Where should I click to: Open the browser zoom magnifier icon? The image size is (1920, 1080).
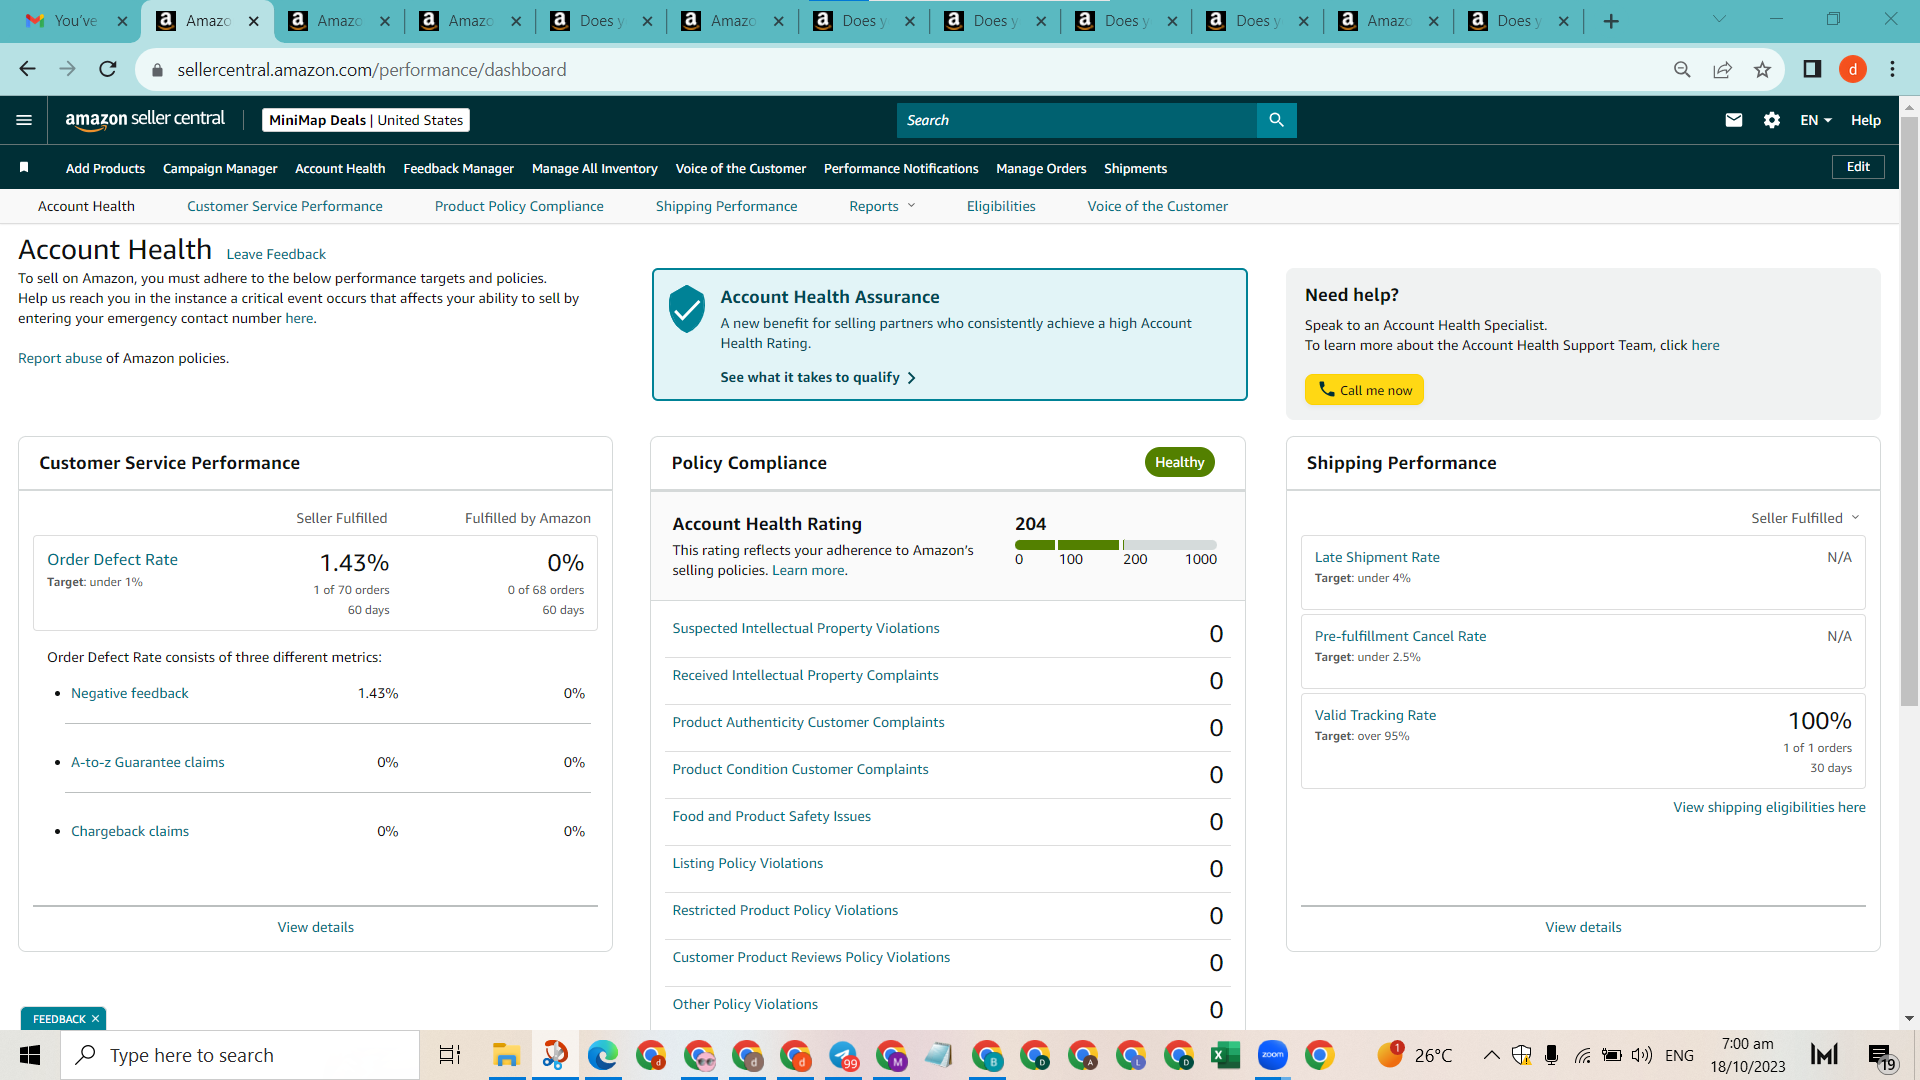pyautogui.click(x=1682, y=69)
